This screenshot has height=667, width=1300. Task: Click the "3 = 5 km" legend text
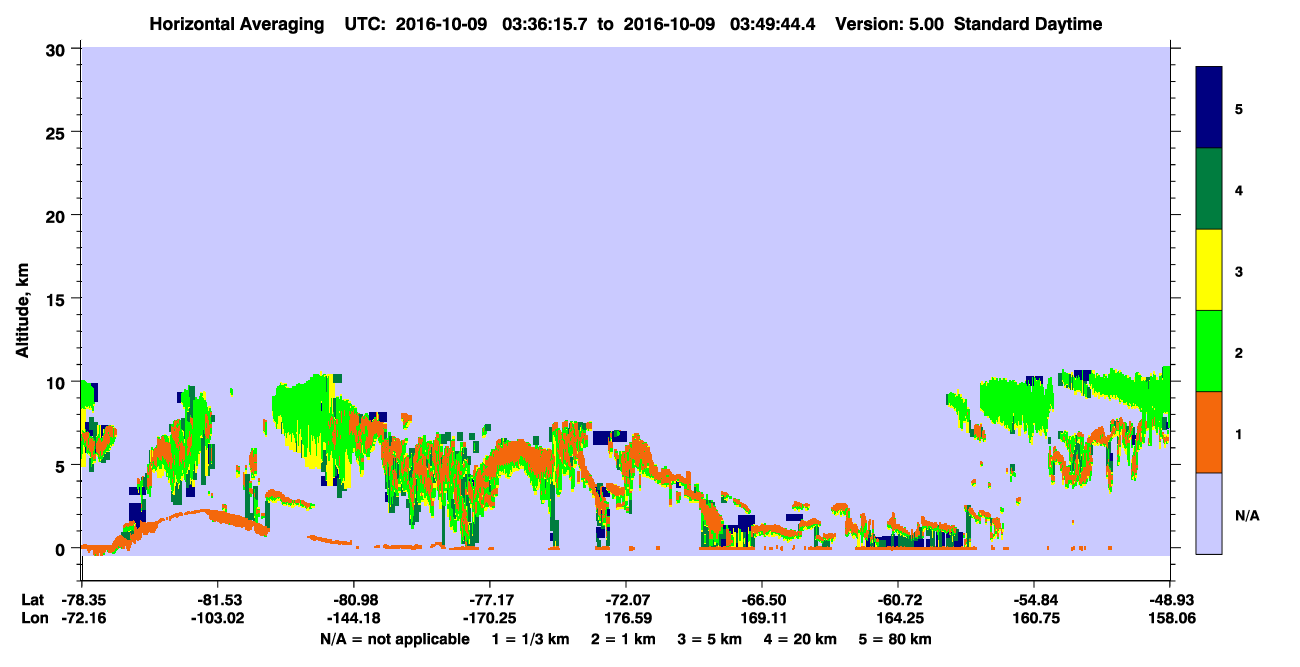[x=710, y=639]
